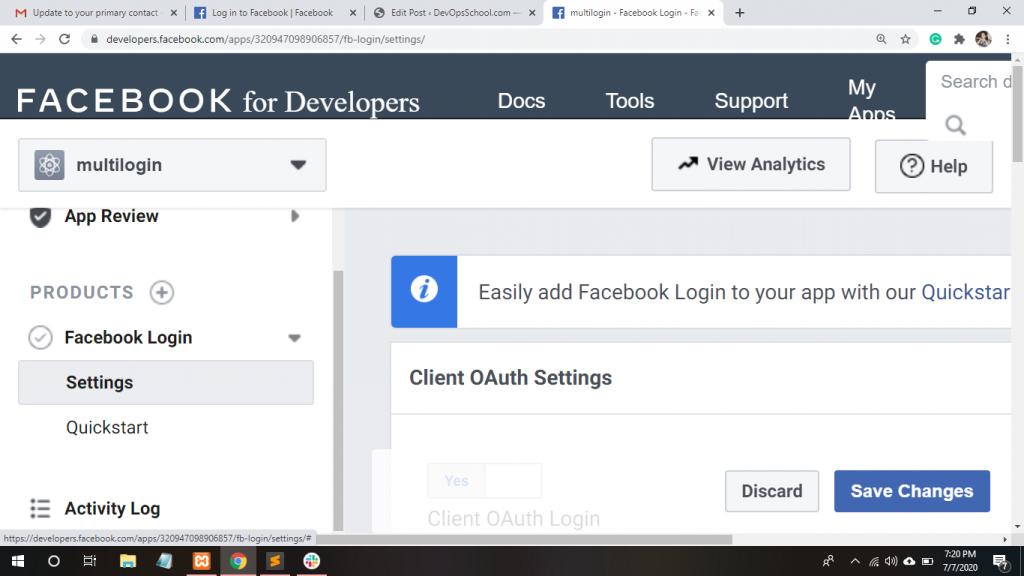Open the extensions puzzle icon
This screenshot has height=576, width=1024.
[959, 39]
